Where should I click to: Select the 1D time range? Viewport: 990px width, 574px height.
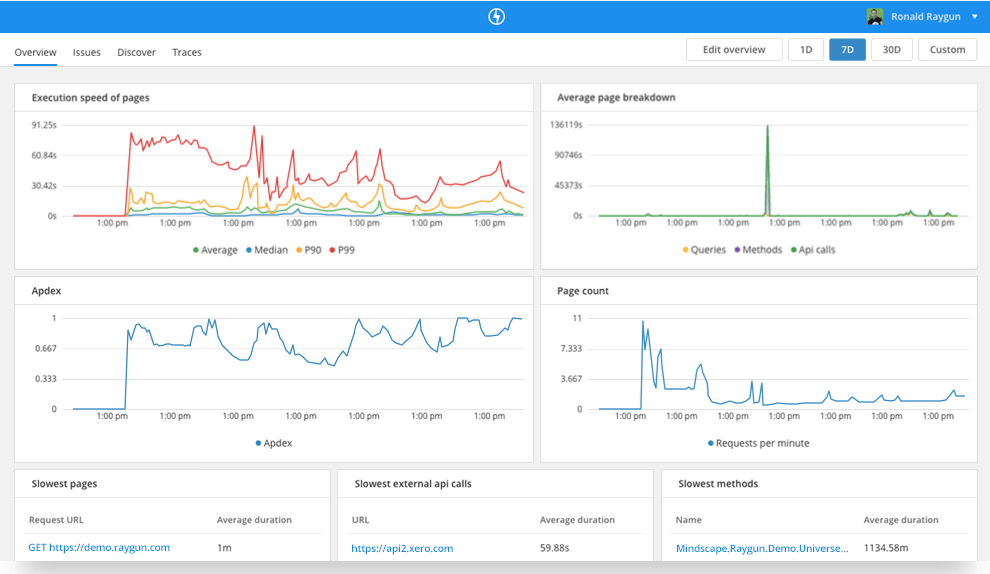click(806, 50)
